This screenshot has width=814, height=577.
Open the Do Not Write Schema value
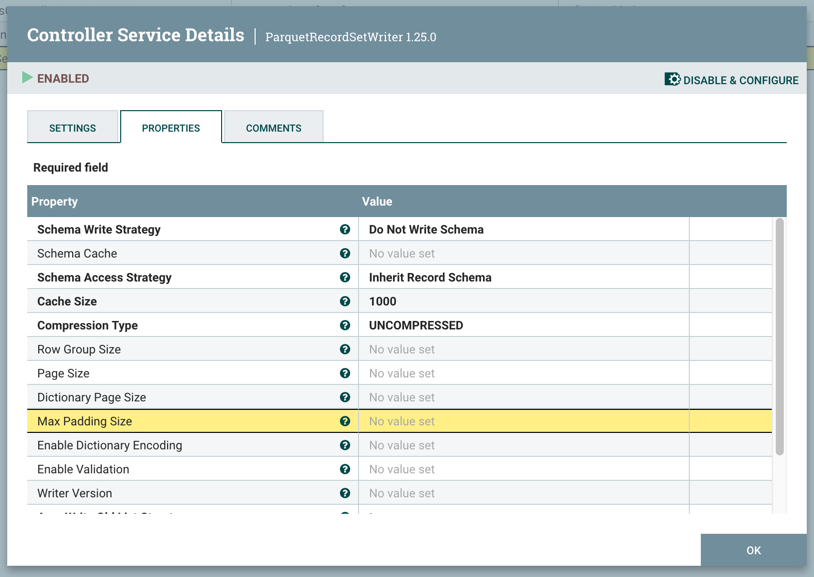[x=426, y=230]
